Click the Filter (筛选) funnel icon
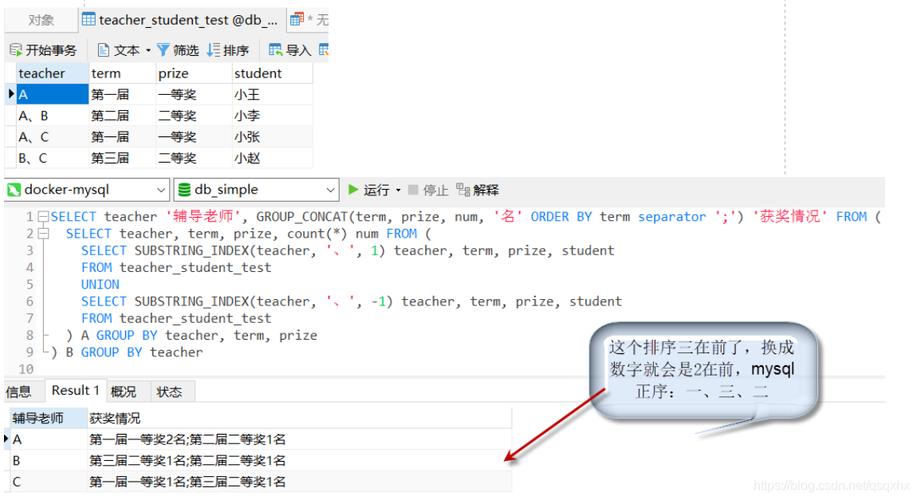The image size is (917, 500). (163, 50)
